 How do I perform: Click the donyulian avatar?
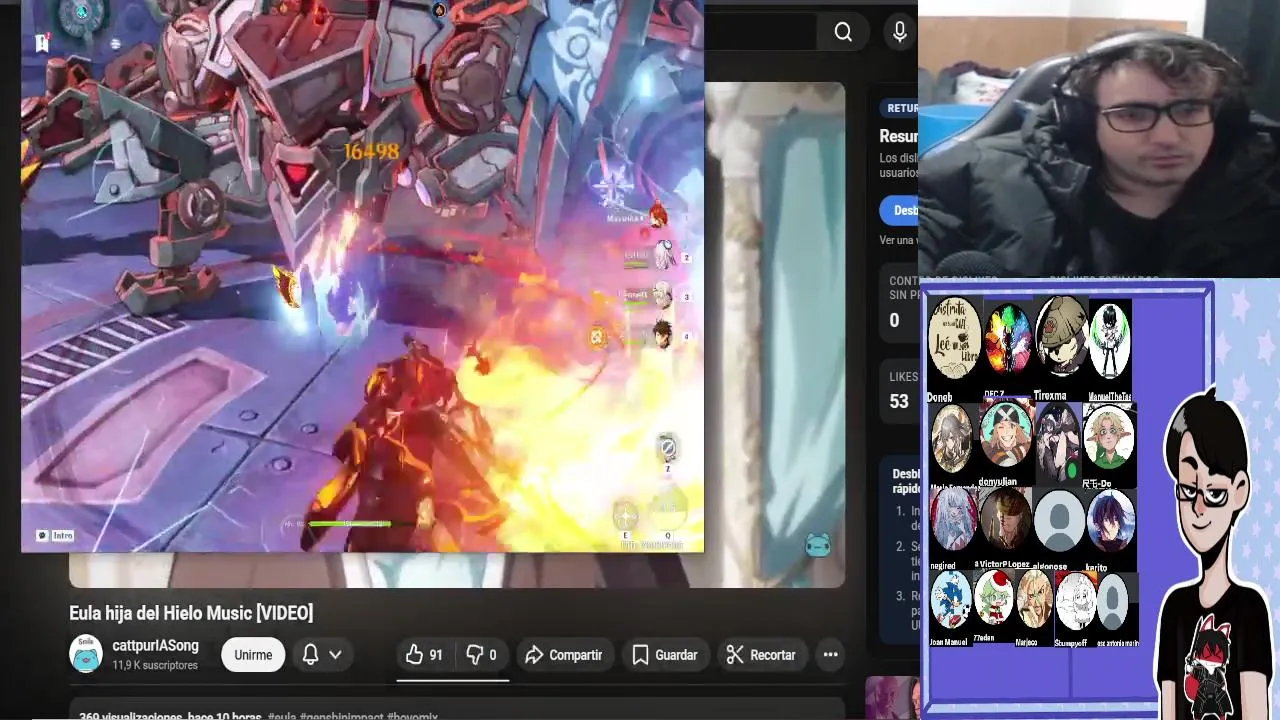1006,434
